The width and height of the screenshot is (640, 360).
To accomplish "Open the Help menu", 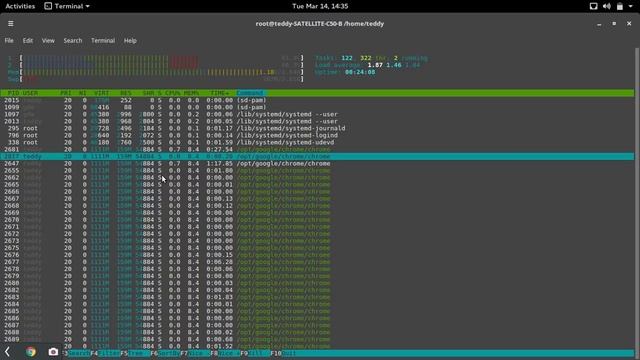I will pyautogui.click(x=130, y=40).
